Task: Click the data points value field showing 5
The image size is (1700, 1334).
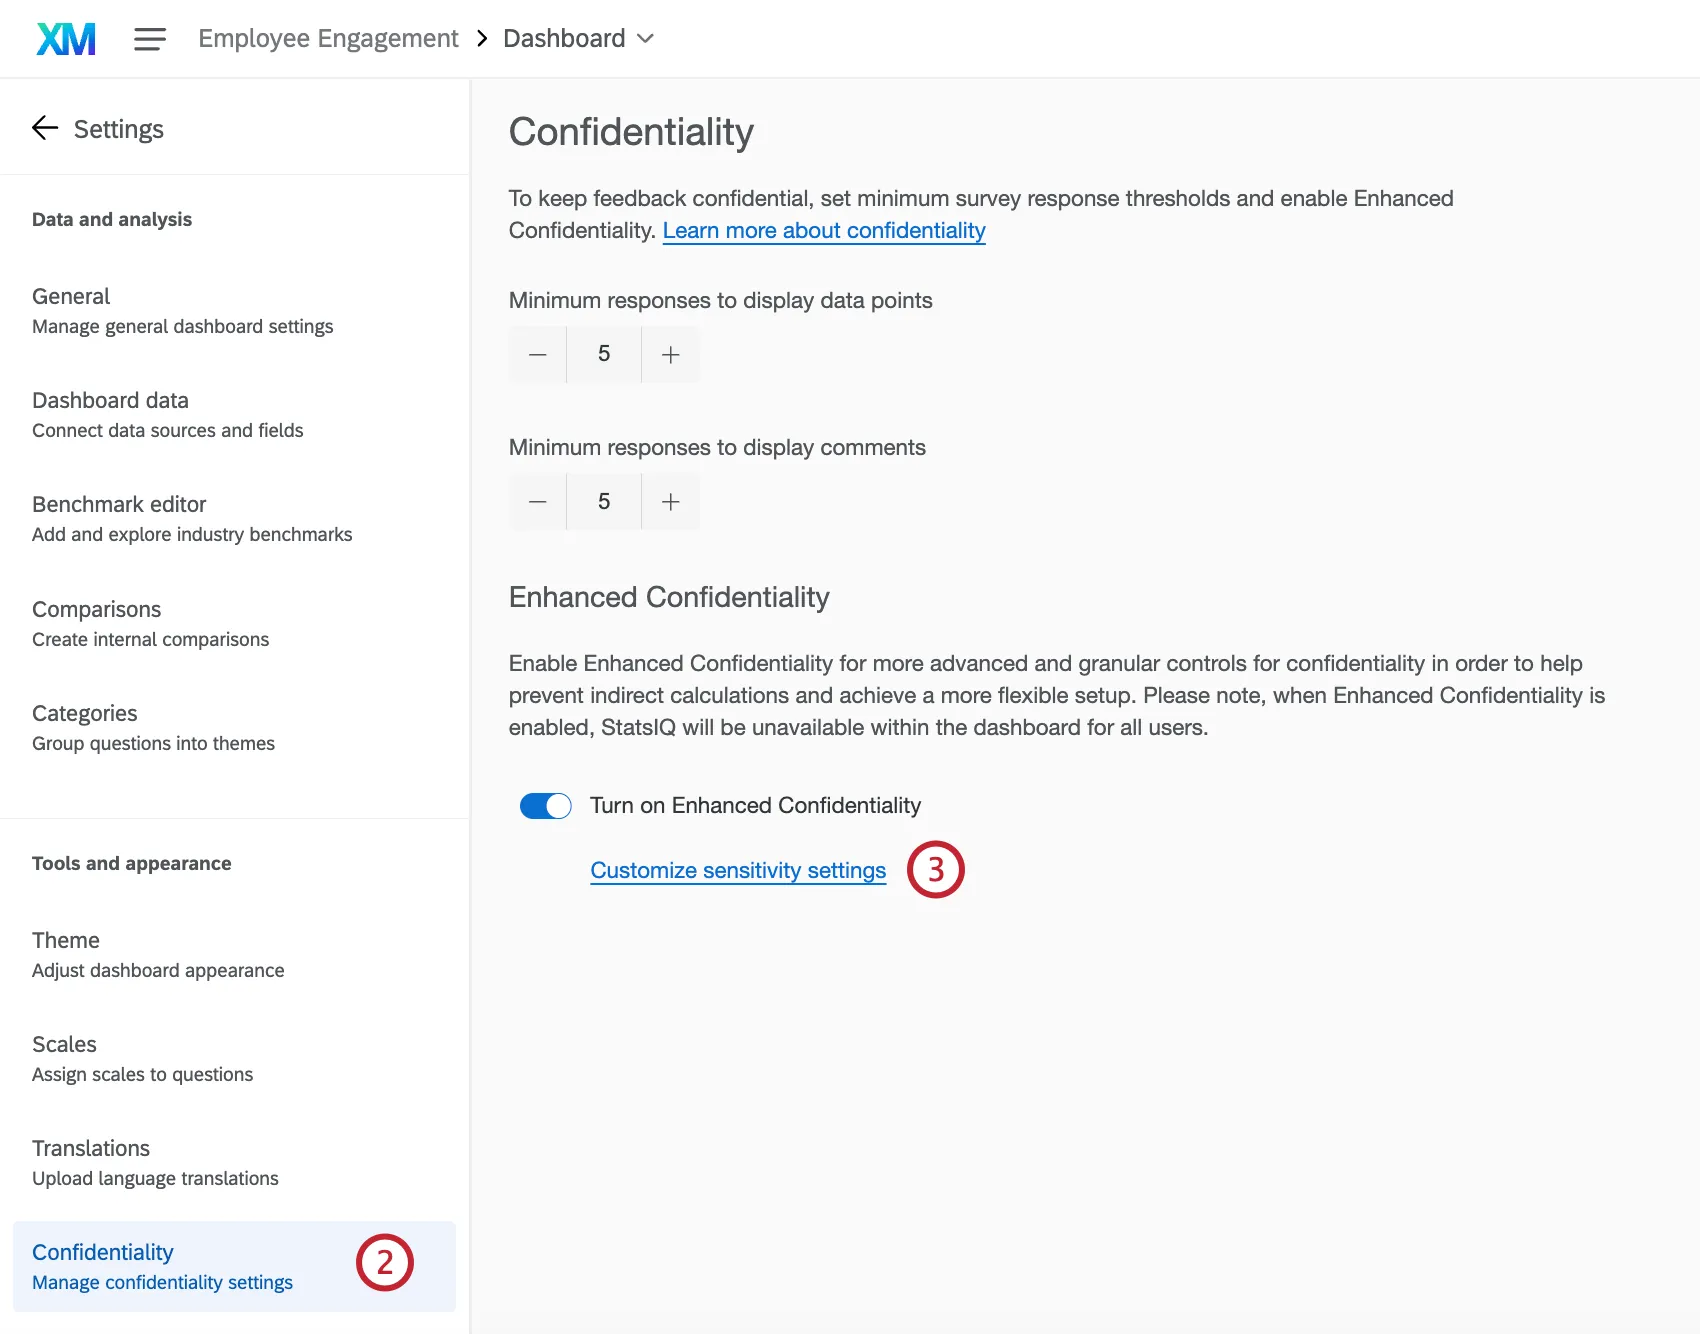Action: point(603,354)
